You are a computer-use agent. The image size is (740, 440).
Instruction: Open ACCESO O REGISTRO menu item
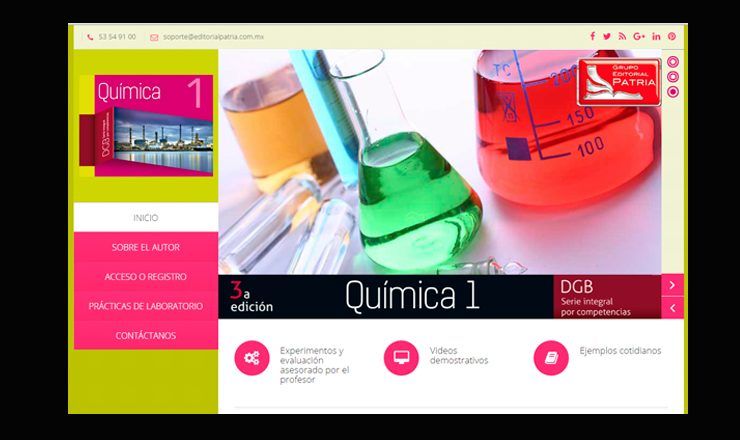tap(146, 277)
